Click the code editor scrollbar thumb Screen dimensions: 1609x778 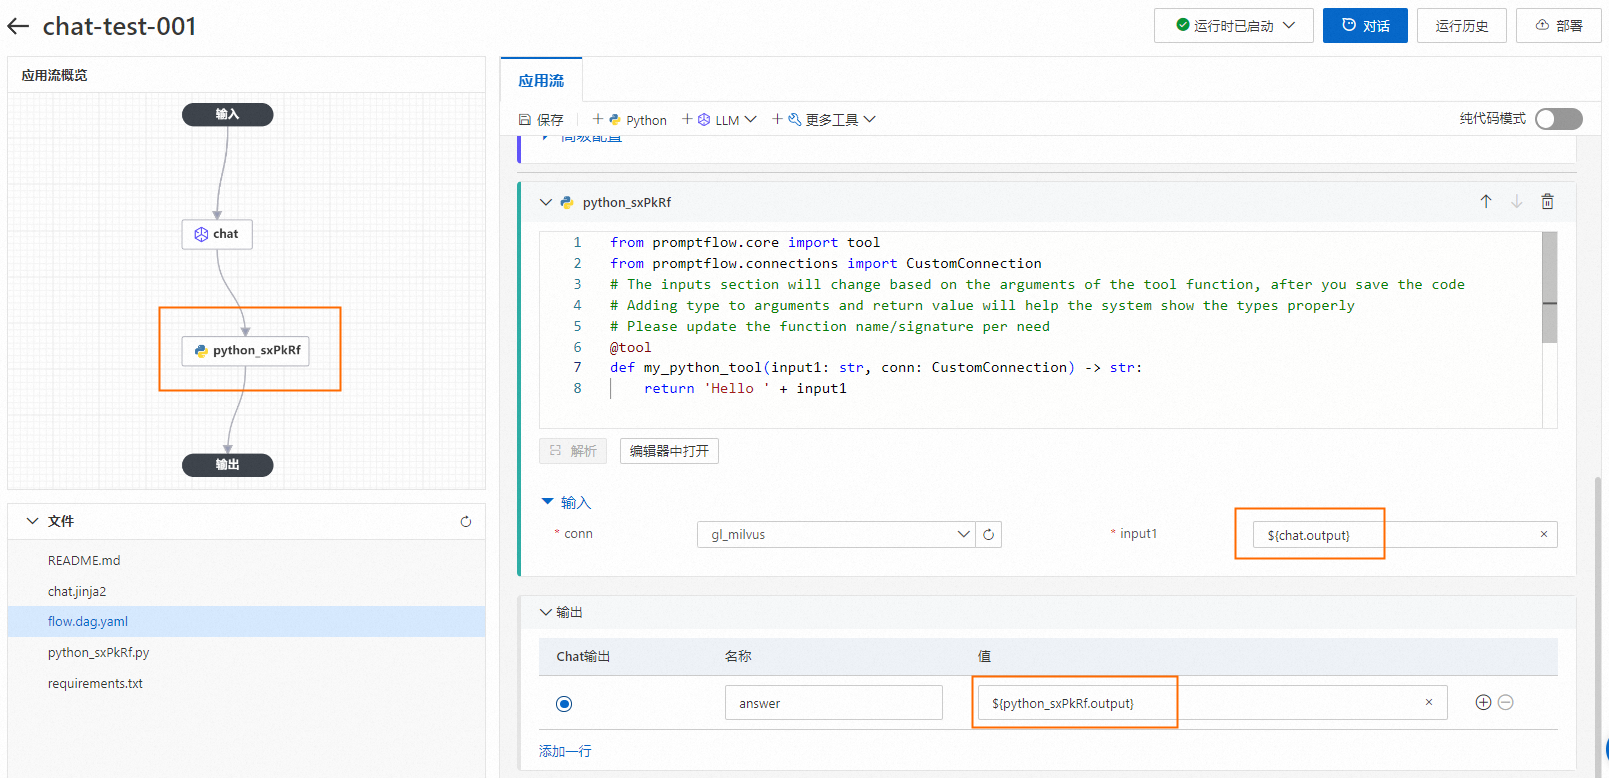coord(1549,287)
